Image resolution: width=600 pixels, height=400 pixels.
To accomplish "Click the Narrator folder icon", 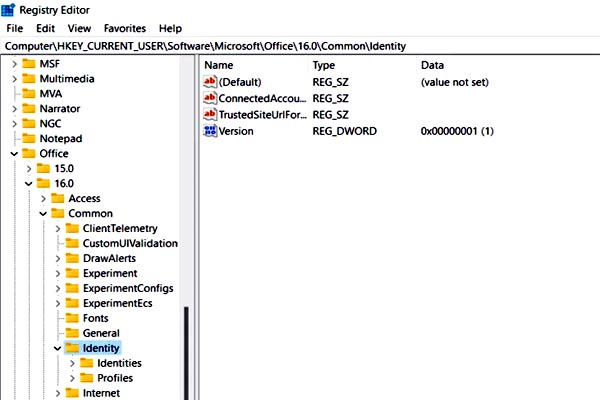I will click(x=29, y=108).
